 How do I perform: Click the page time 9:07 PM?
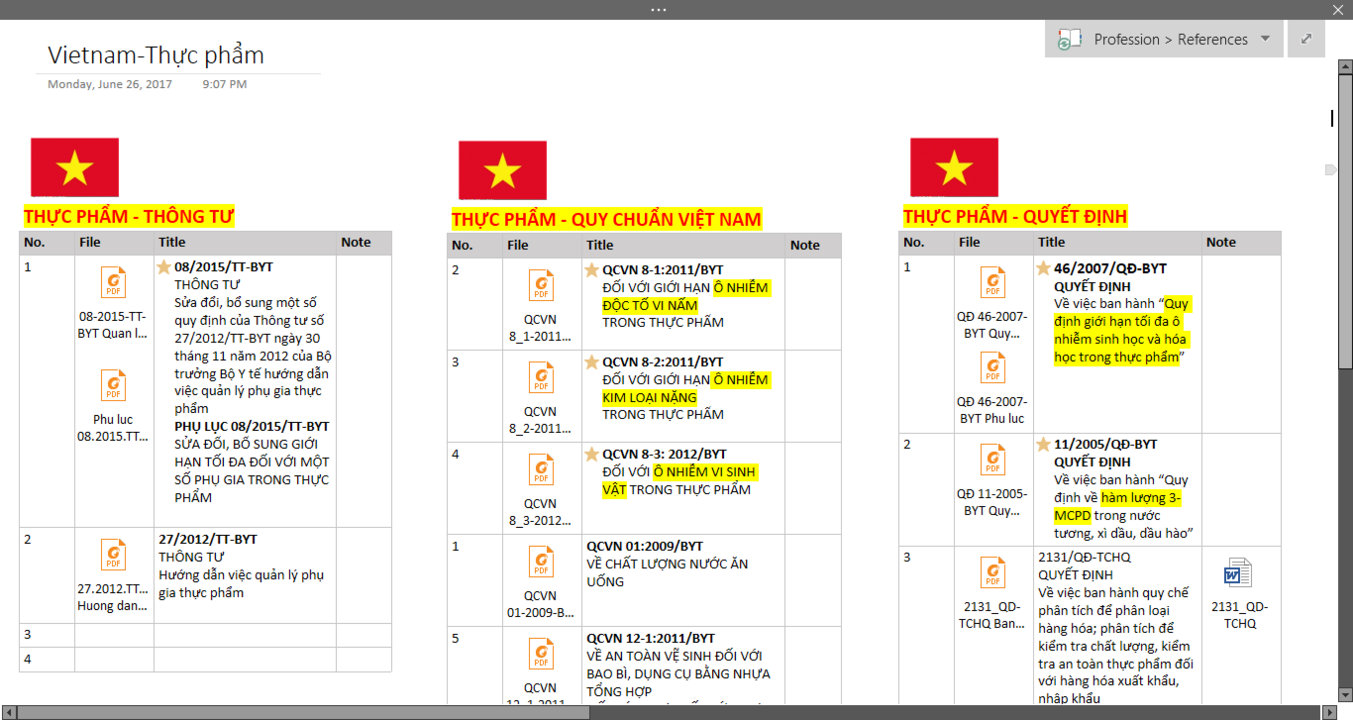point(225,84)
